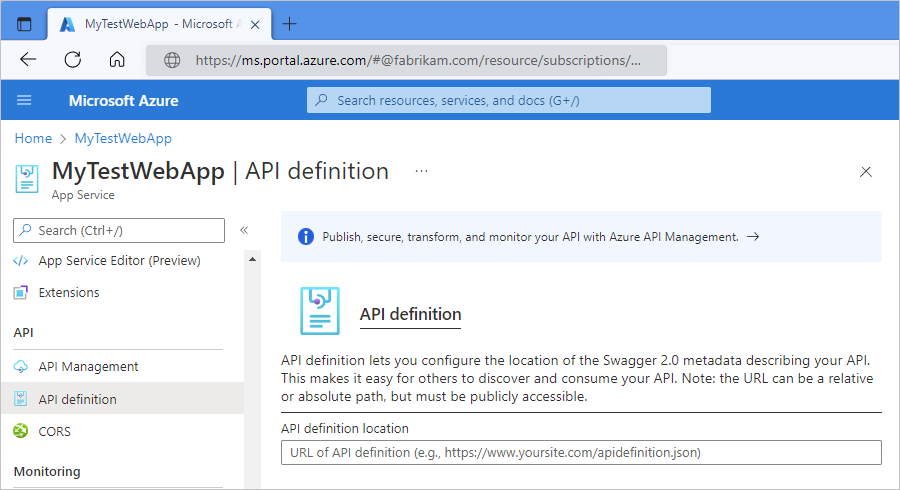900x490 pixels.
Task: Click the Microsoft Azure logo text
Action: [123, 100]
